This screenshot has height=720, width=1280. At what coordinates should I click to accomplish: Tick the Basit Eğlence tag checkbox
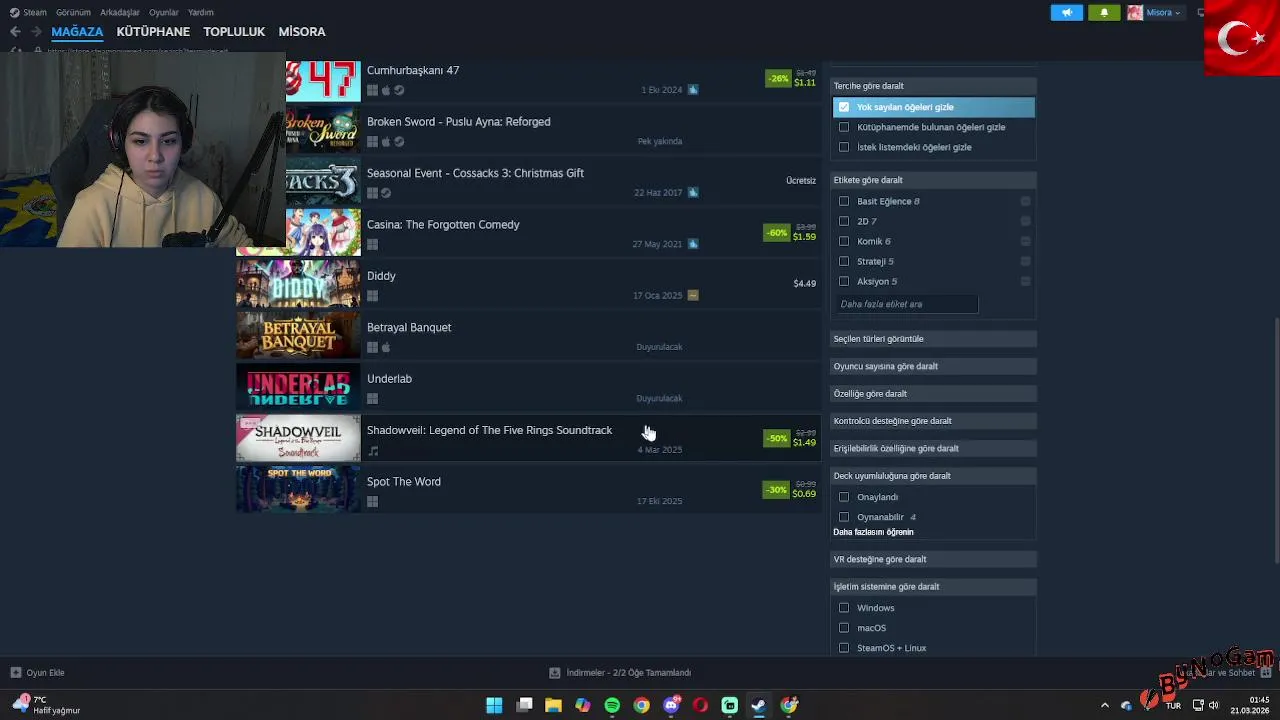coord(844,201)
